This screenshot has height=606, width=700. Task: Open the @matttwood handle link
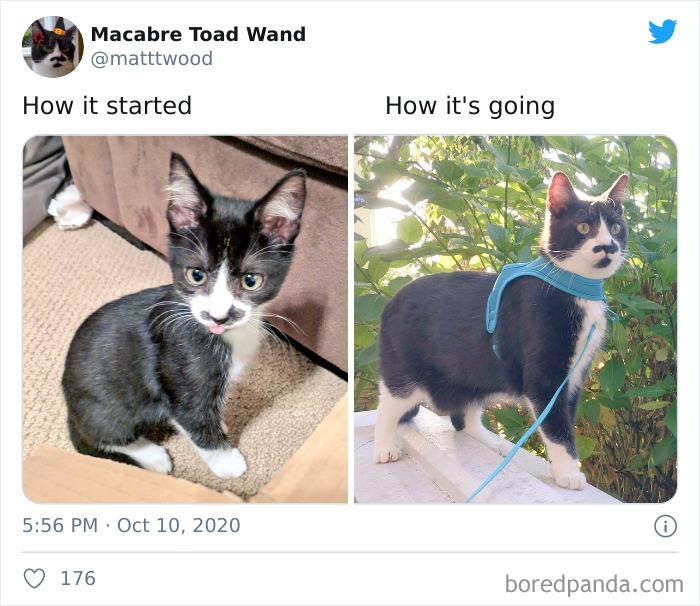[152, 59]
